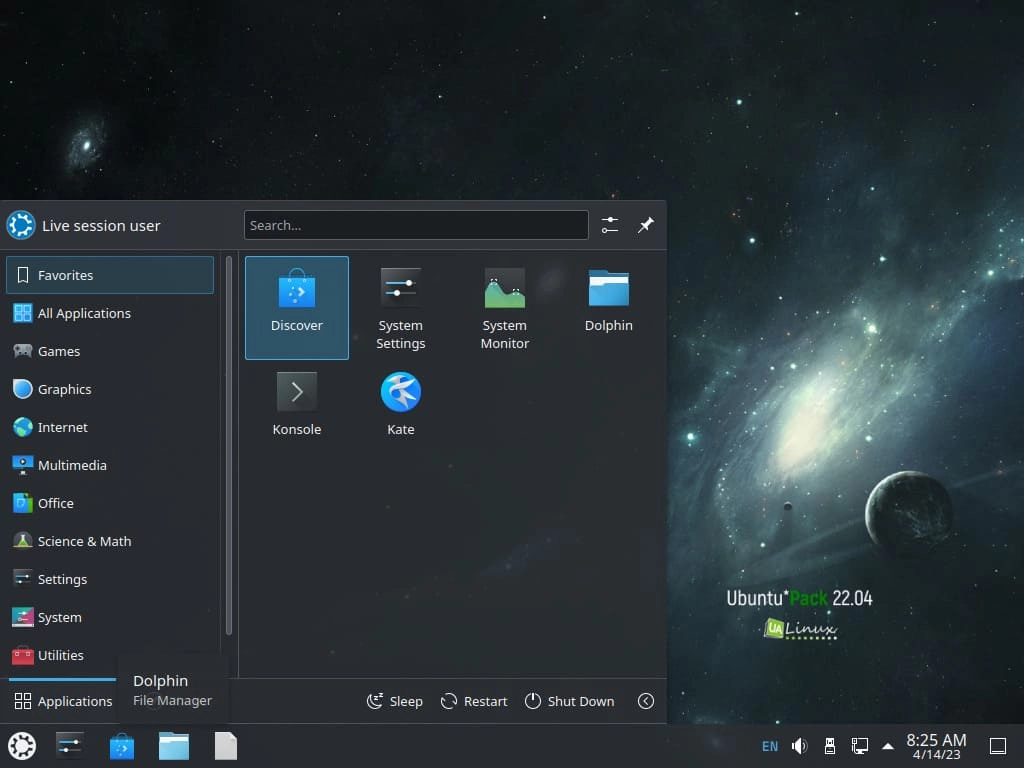The image size is (1024, 768).
Task: Open Dolphin file manager in favorites grid
Action: point(609,308)
